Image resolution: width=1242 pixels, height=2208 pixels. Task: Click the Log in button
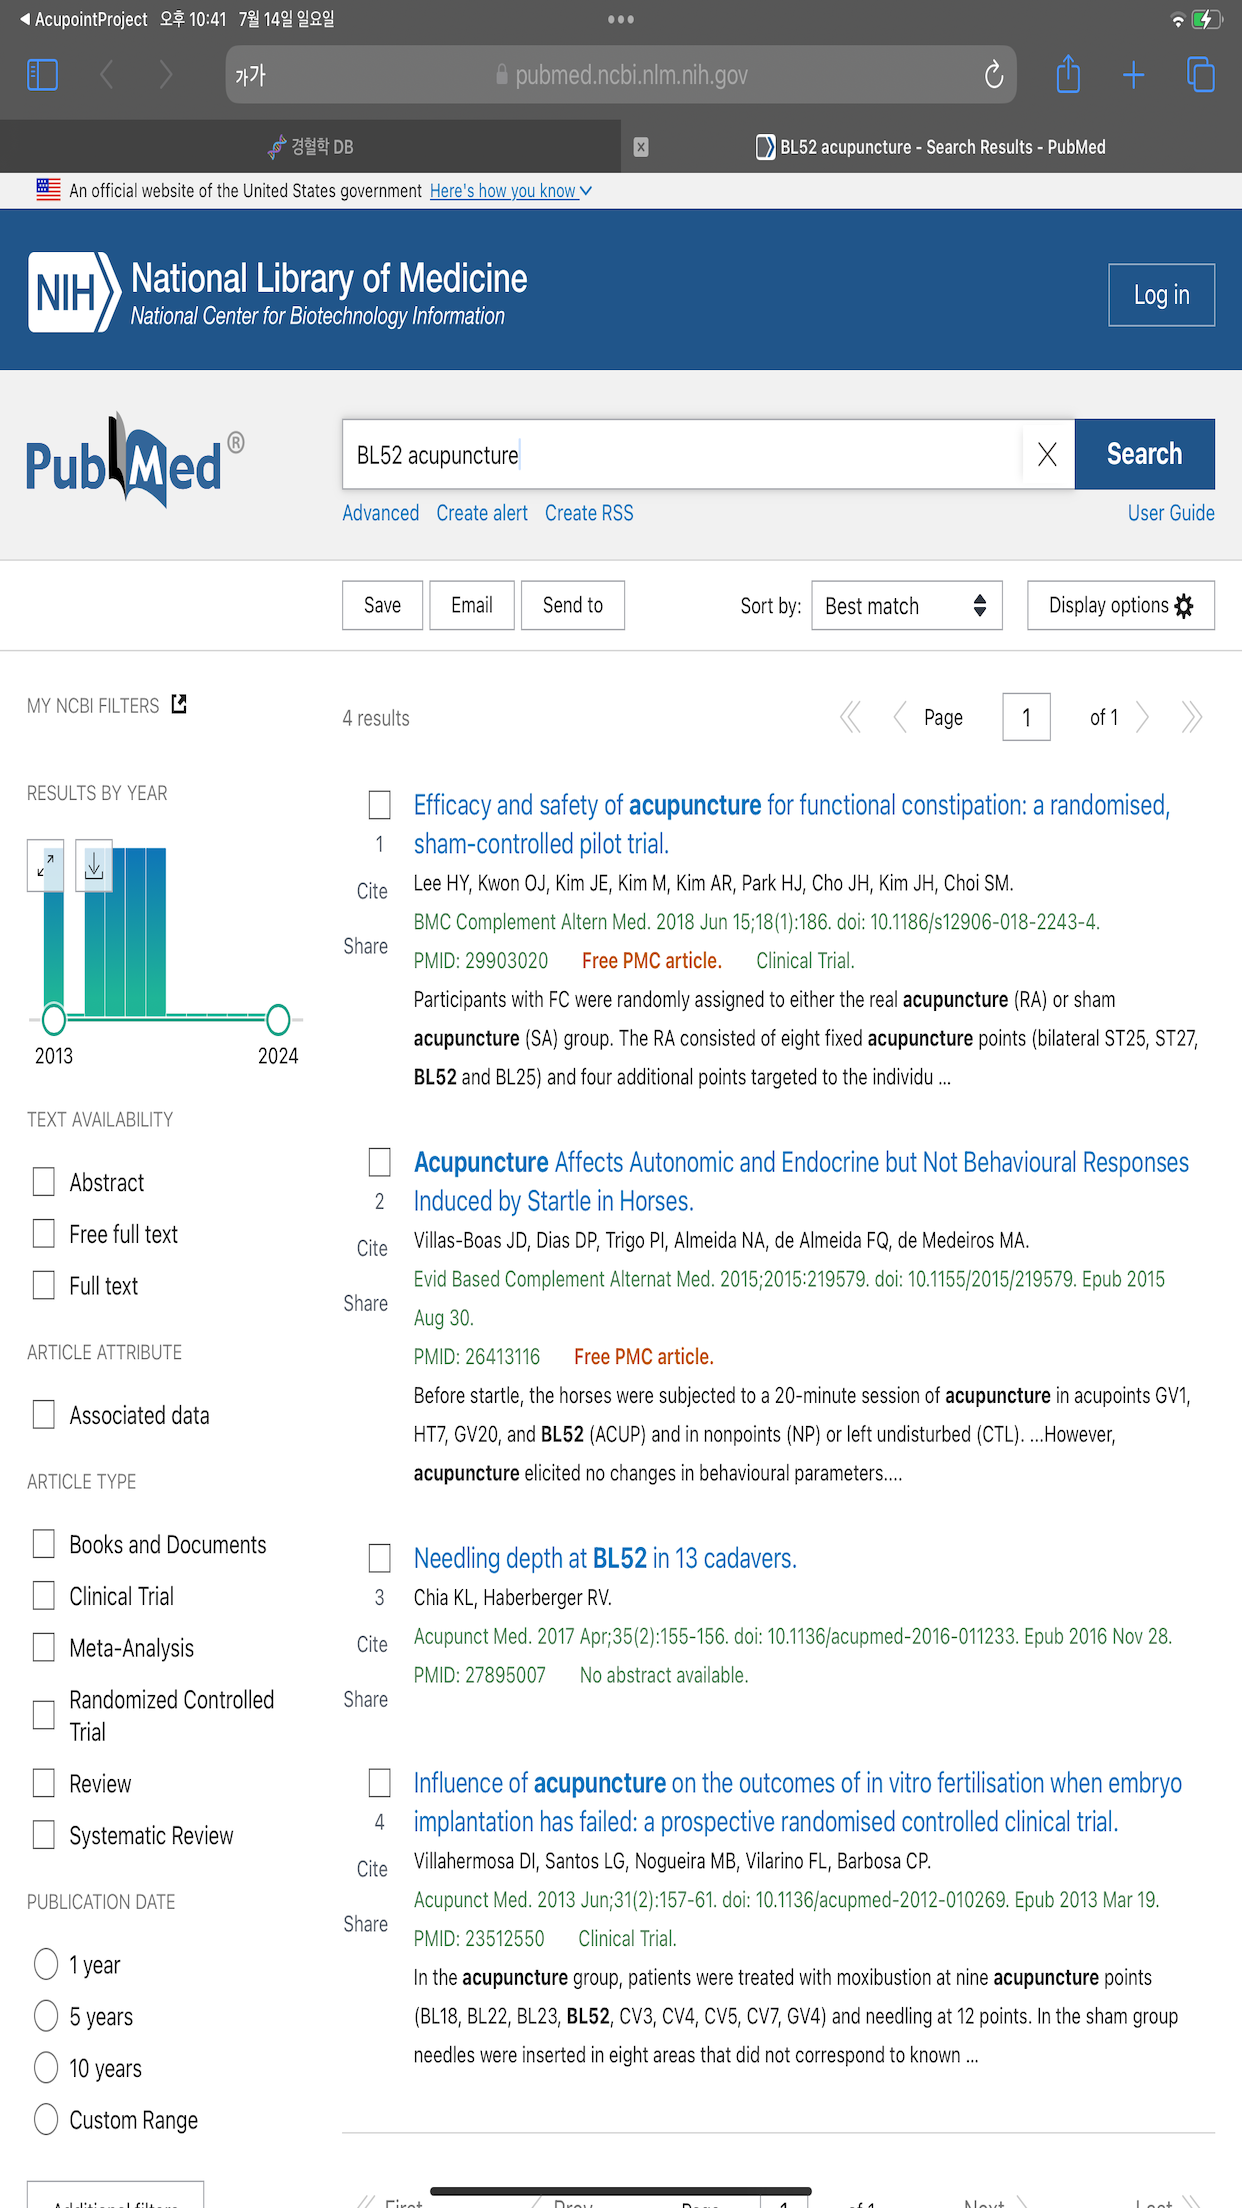1161,295
